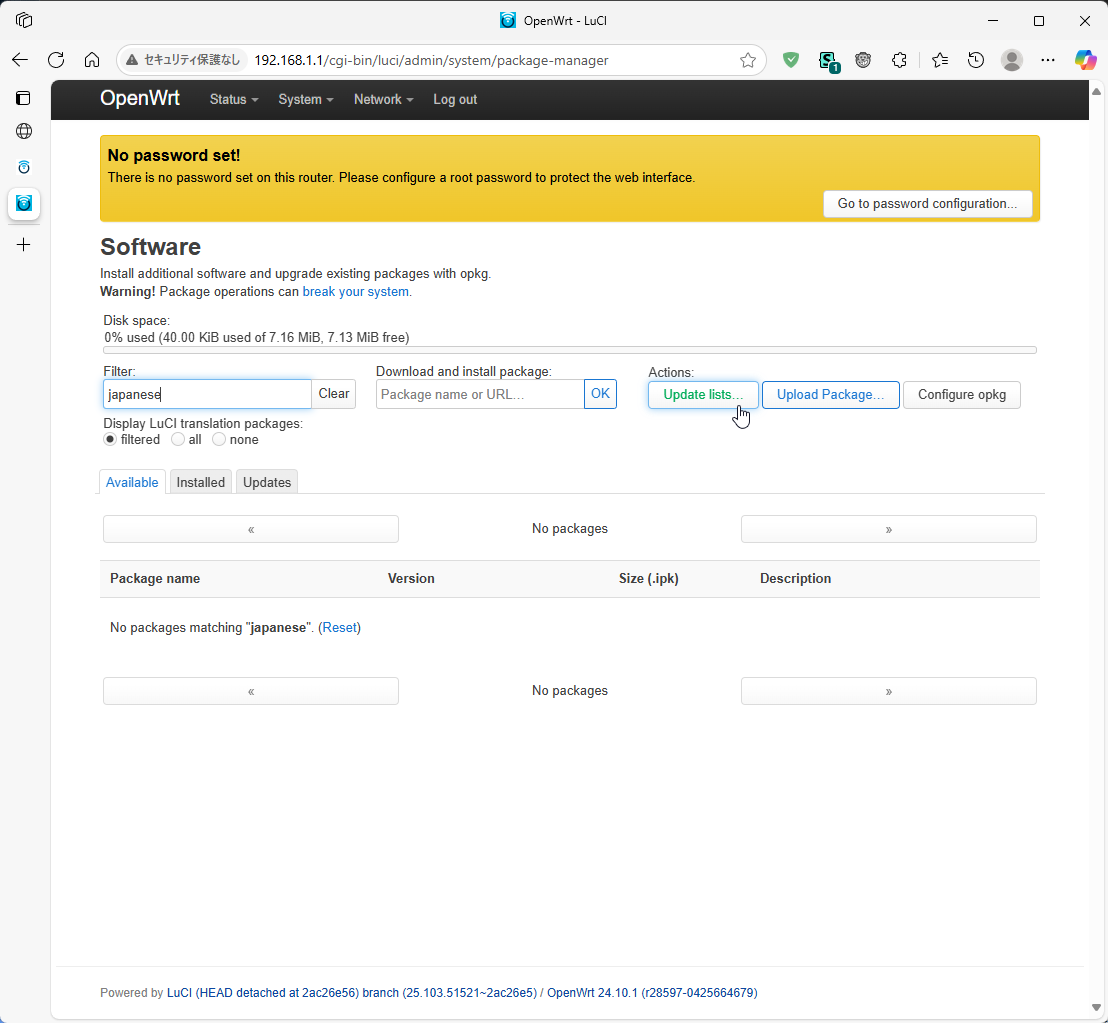
Task: Click the page scrollbar up arrow
Action: coord(1096,91)
